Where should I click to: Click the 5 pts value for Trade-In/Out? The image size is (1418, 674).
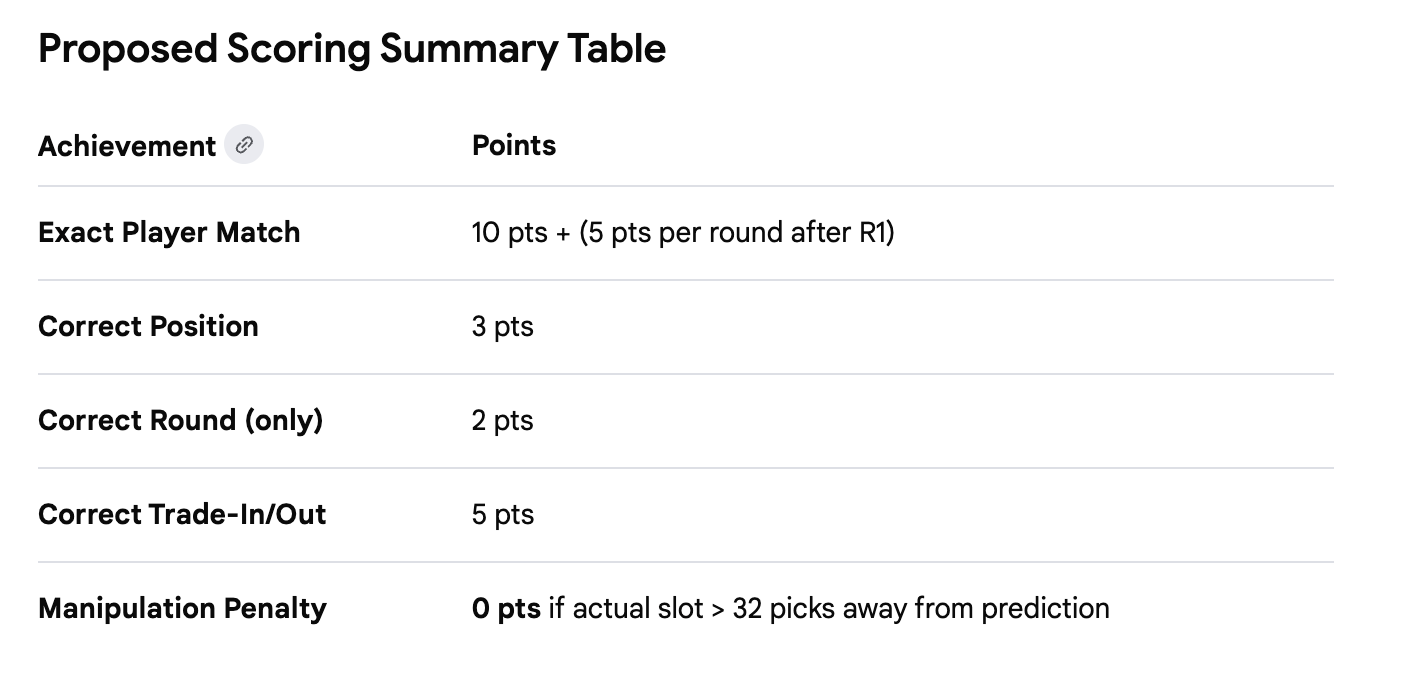coord(502,514)
